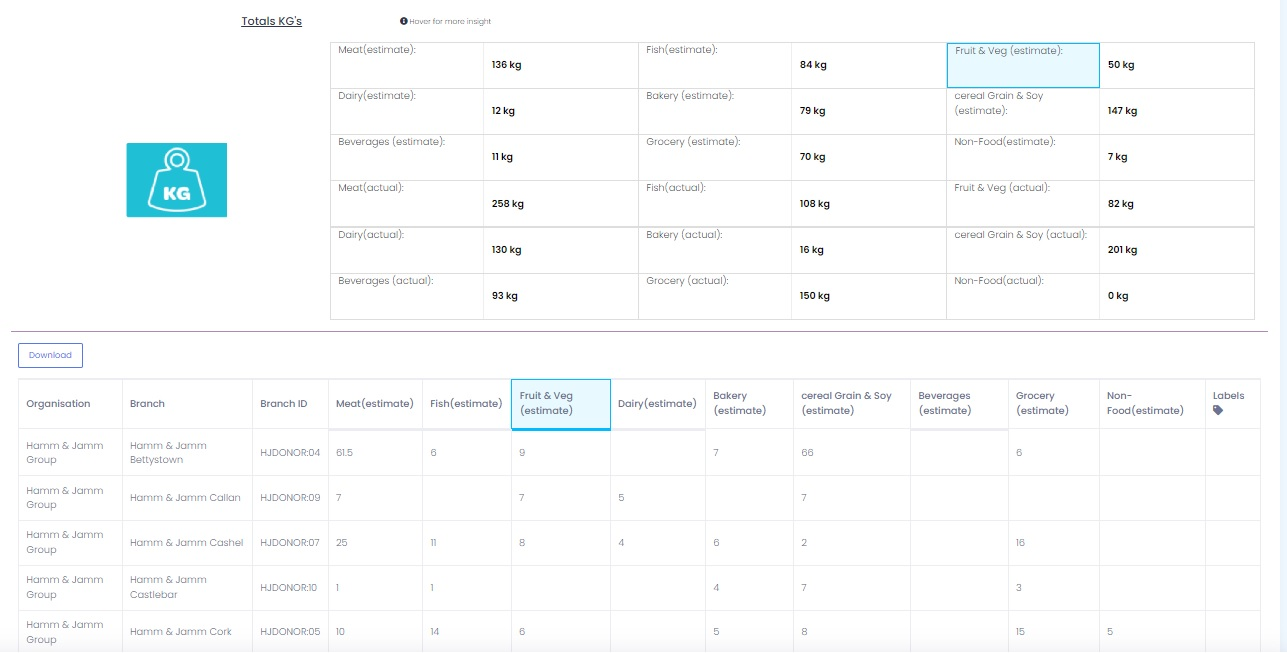Select the highlighted Fruit & Veg column header
The height and width of the screenshot is (653, 1287).
(x=560, y=404)
